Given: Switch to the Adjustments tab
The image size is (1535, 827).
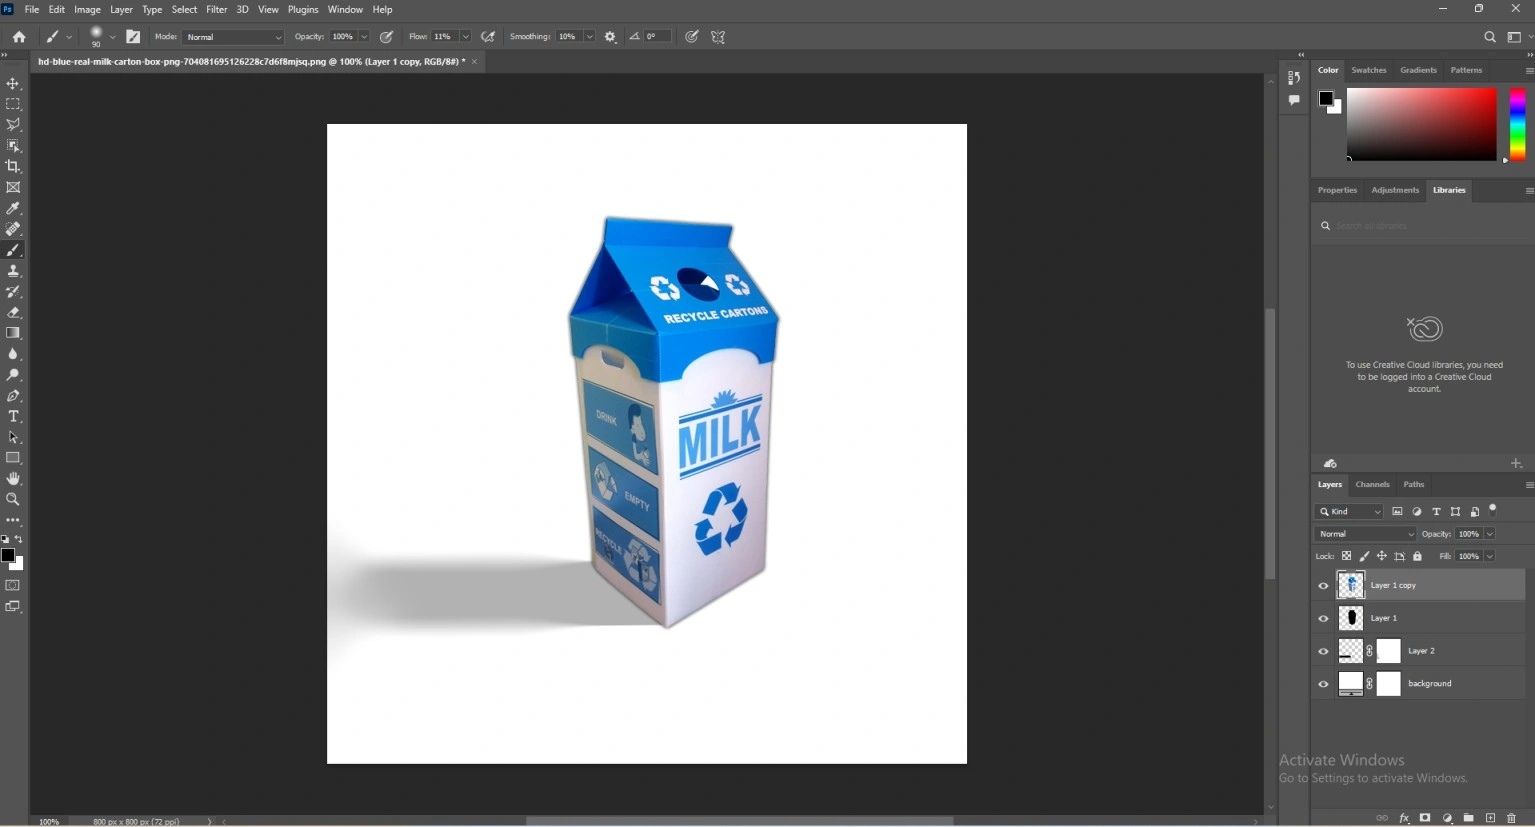Looking at the screenshot, I should (1395, 190).
